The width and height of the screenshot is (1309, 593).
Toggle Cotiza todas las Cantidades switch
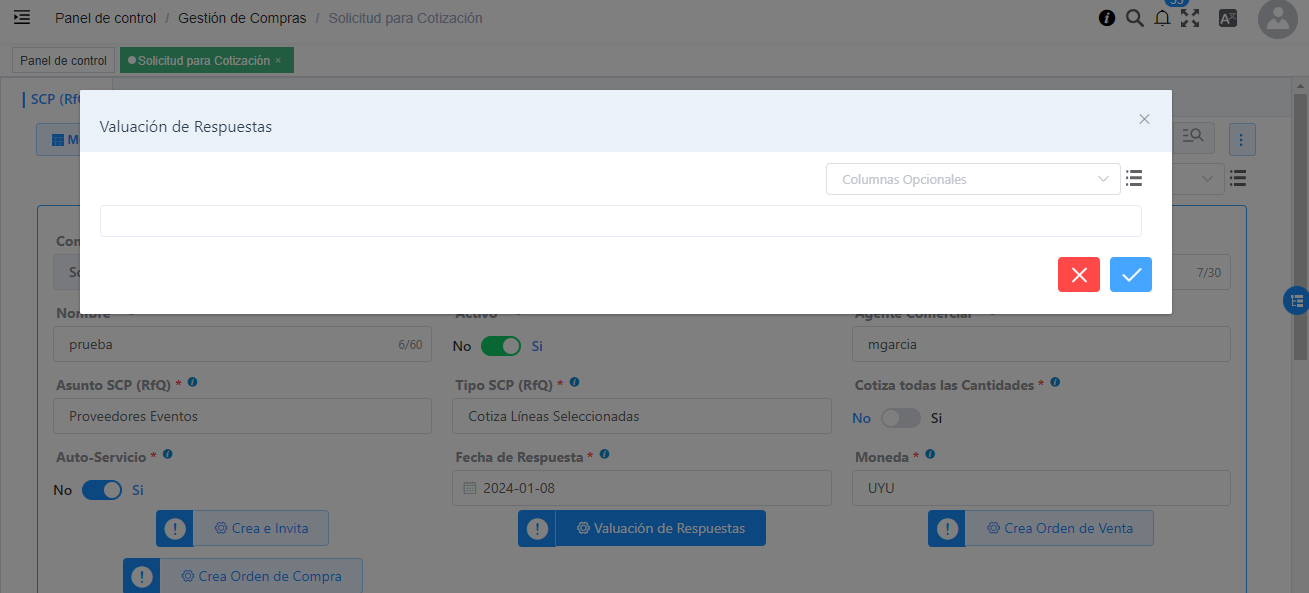click(x=900, y=418)
